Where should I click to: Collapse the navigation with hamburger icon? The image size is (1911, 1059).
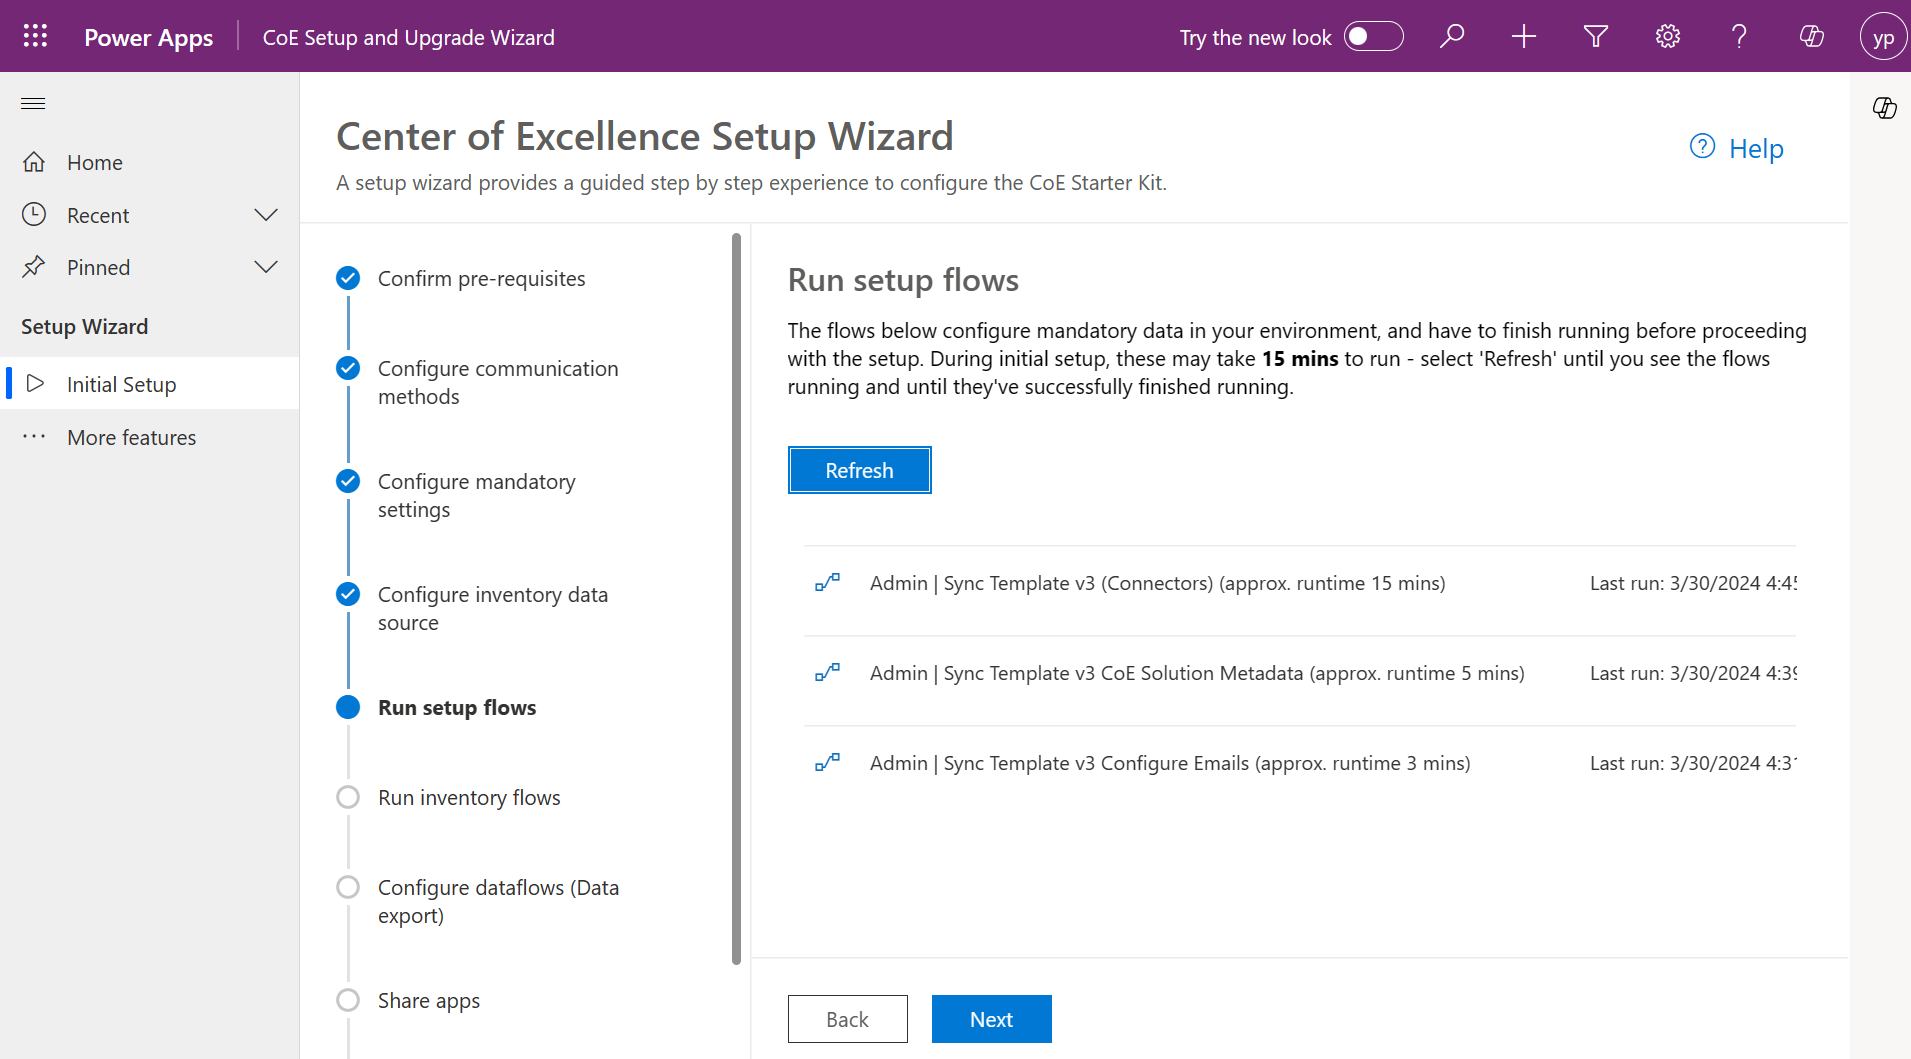pos(33,104)
